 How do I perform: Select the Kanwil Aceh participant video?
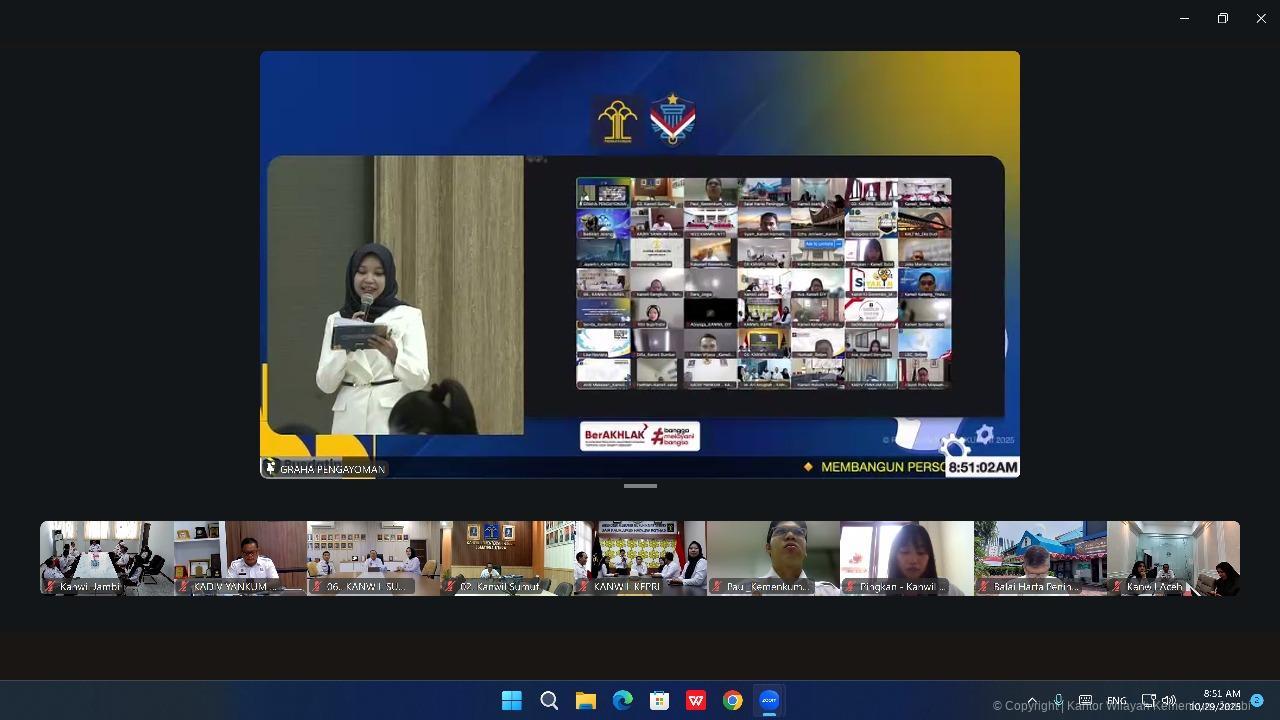point(1173,557)
